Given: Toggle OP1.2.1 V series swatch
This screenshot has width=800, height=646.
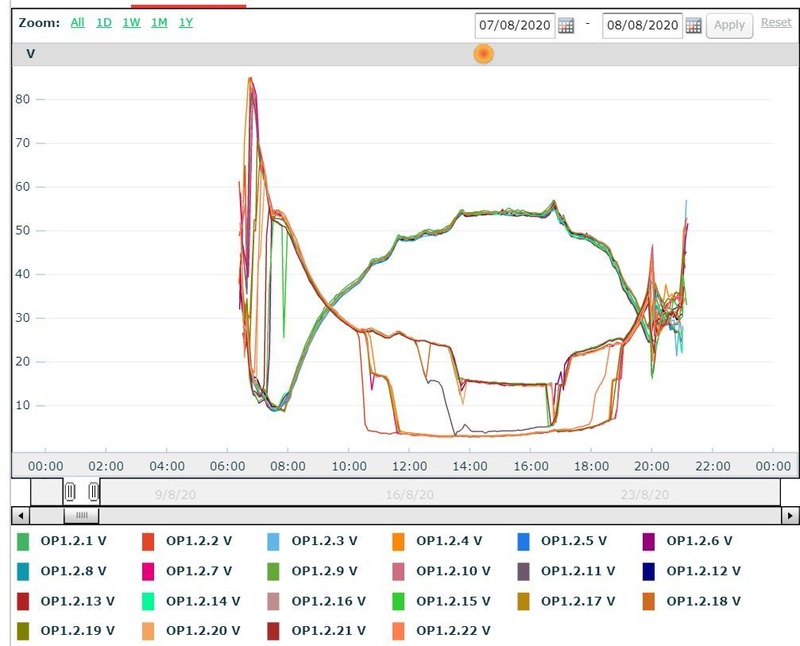Looking at the screenshot, I should pos(23,541).
